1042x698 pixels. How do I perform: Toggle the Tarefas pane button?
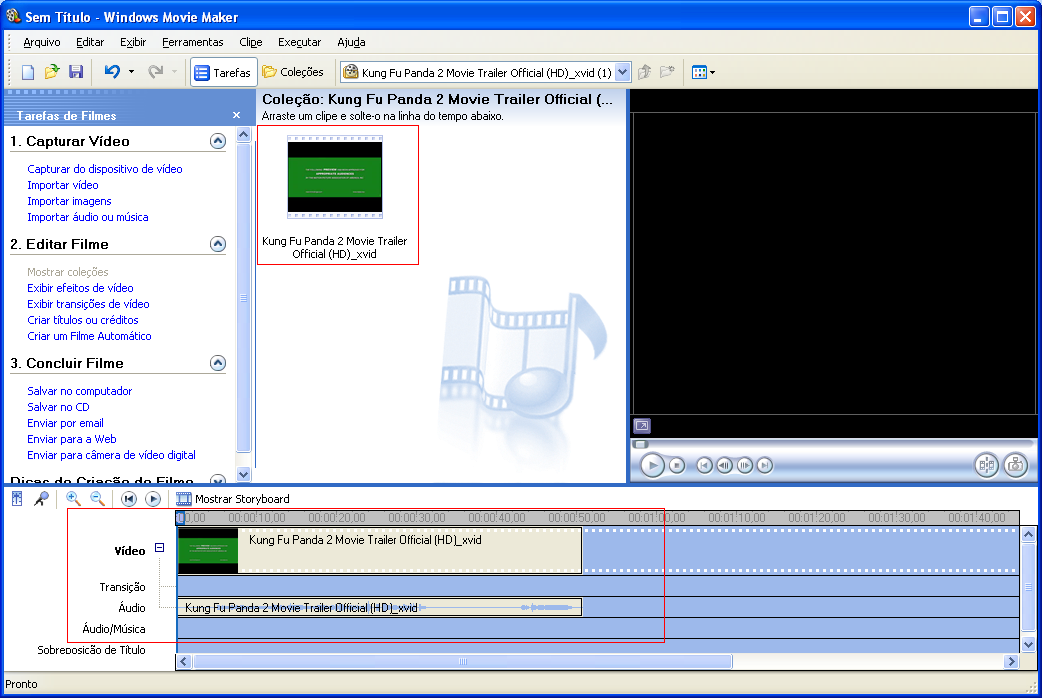223,72
